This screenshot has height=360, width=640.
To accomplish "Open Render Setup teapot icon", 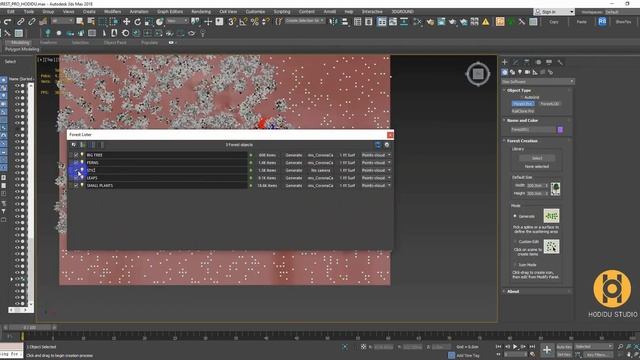I will pos(430,22).
